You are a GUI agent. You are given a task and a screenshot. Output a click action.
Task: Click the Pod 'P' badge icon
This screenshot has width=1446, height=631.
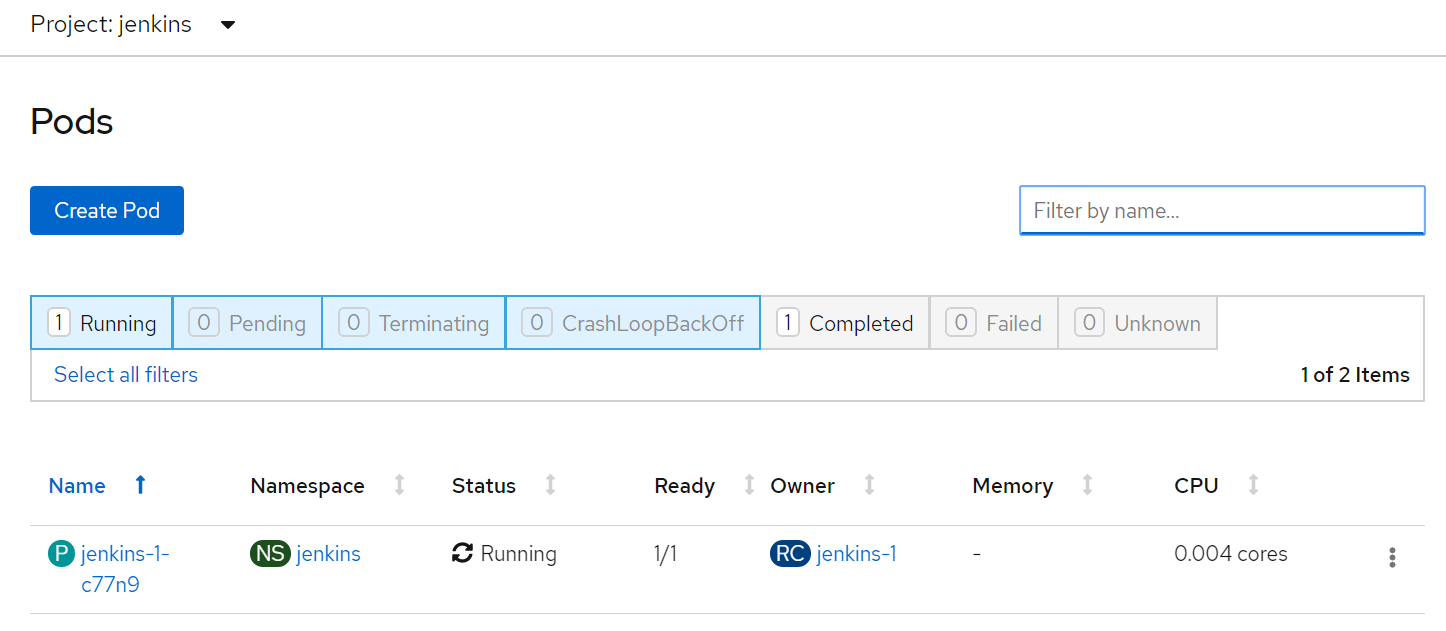coord(61,553)
